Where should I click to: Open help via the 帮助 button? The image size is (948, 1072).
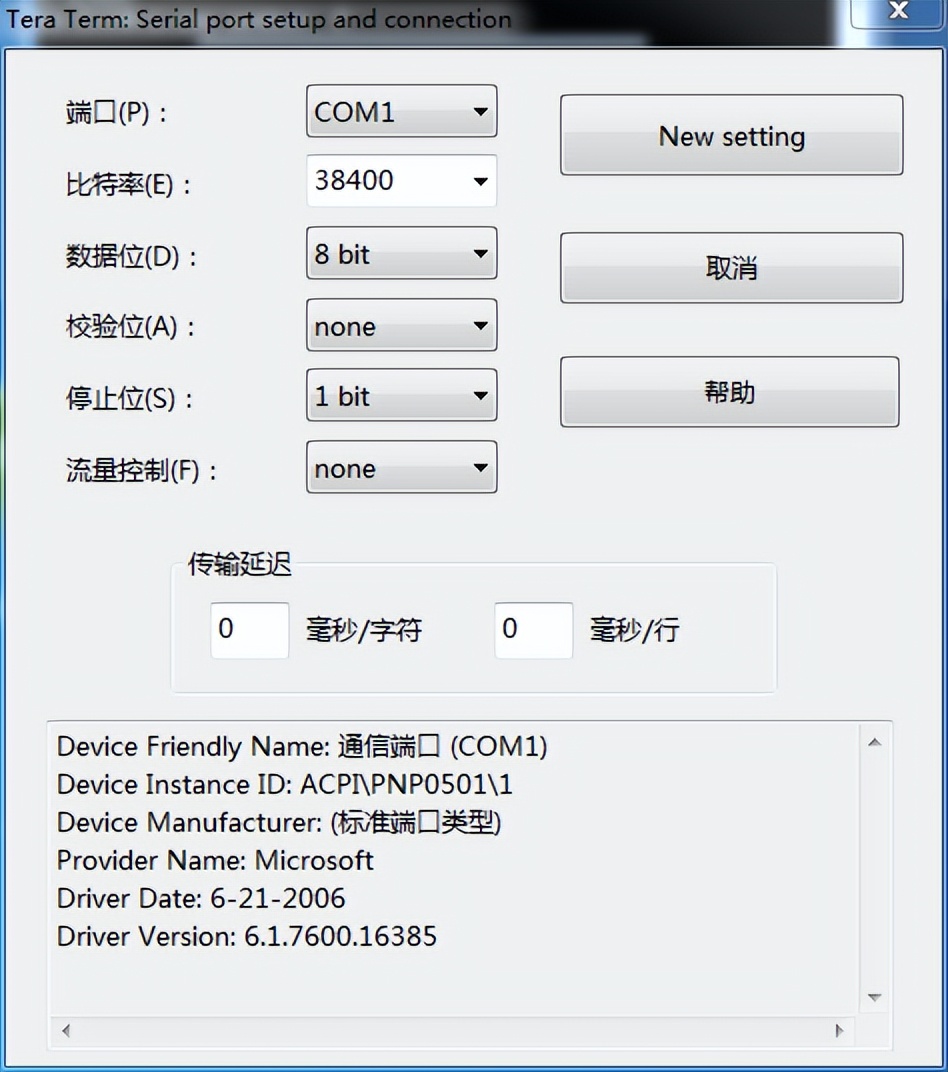coord(730,392)
